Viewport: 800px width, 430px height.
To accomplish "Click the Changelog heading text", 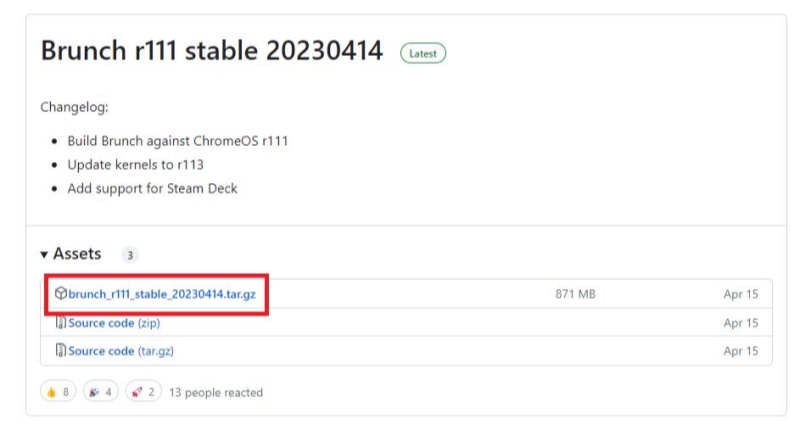I will point(74,106).
